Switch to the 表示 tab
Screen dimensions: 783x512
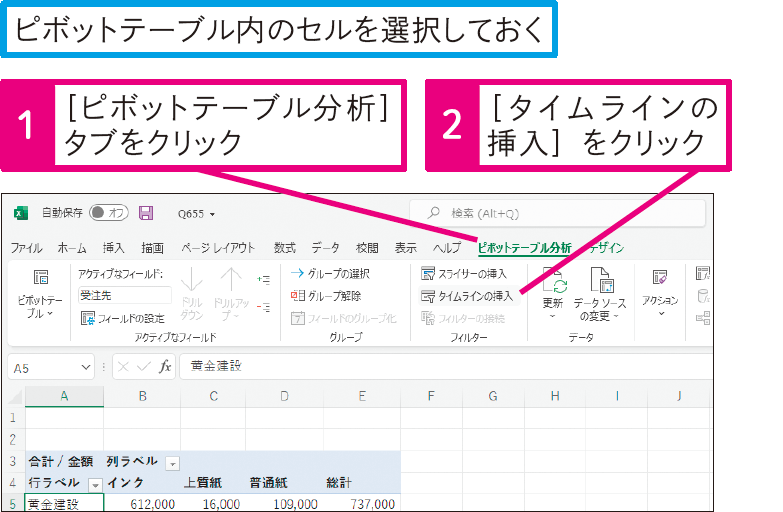pyautogui.click(x=405, y=248)
